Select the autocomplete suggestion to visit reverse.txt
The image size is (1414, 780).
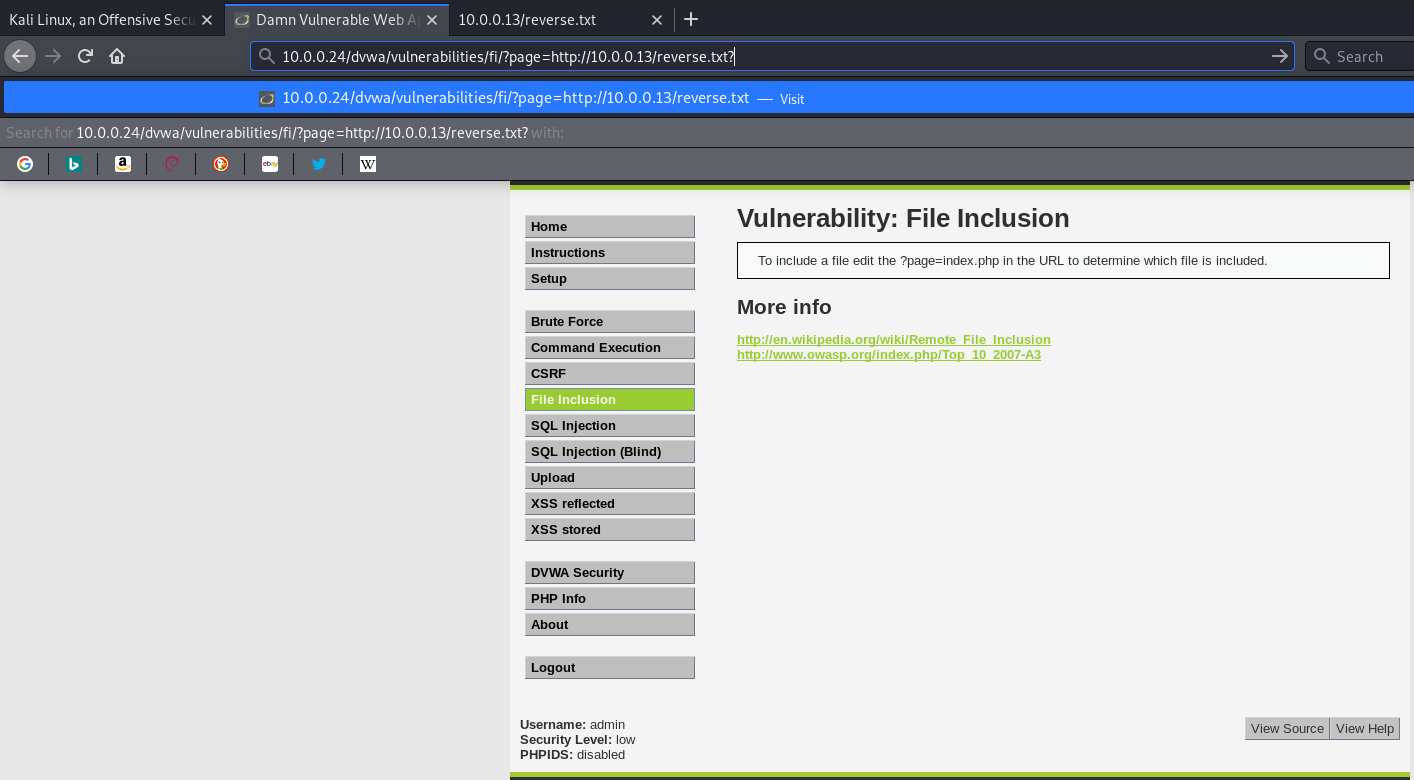[707, 98]
